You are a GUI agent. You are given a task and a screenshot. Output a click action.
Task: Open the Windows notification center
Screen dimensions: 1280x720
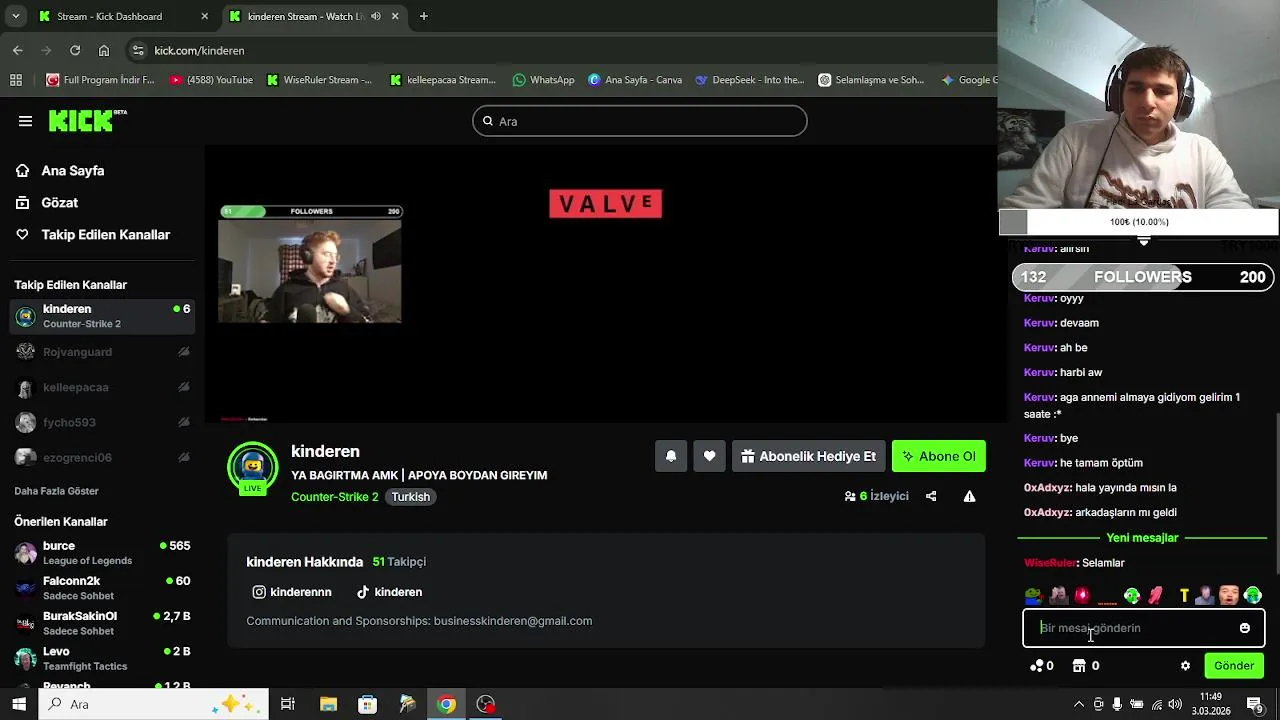click(1255, 704)
